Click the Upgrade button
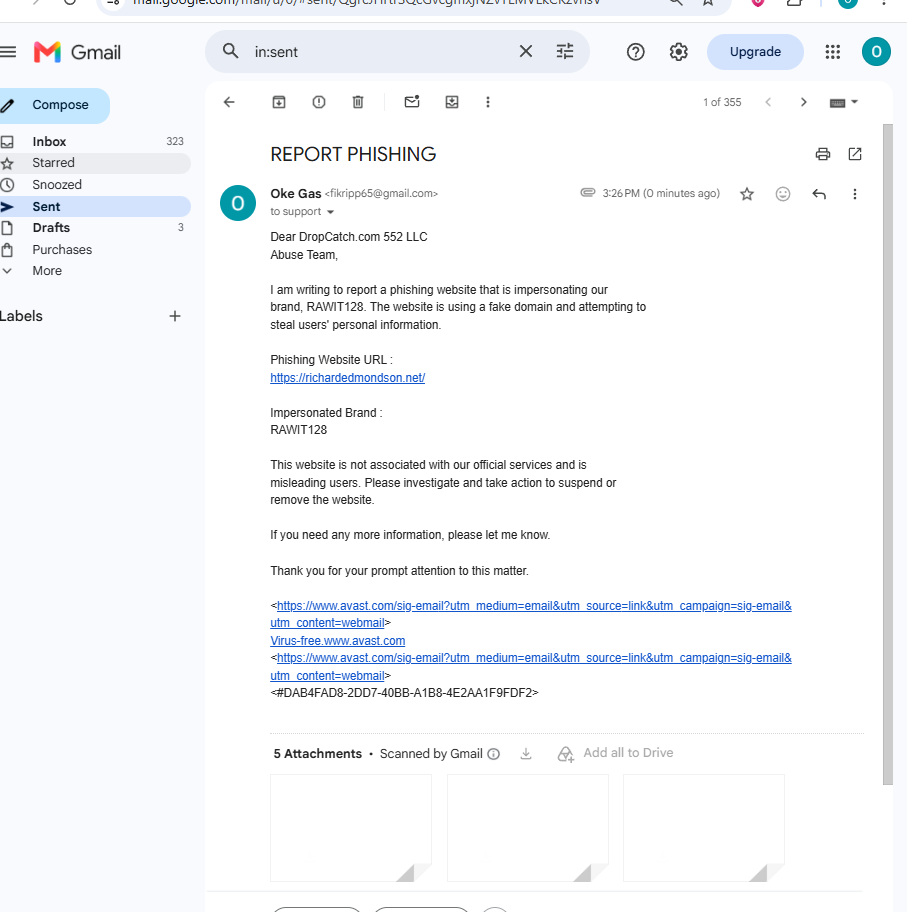The image size is (907, 912). point(755,52)
